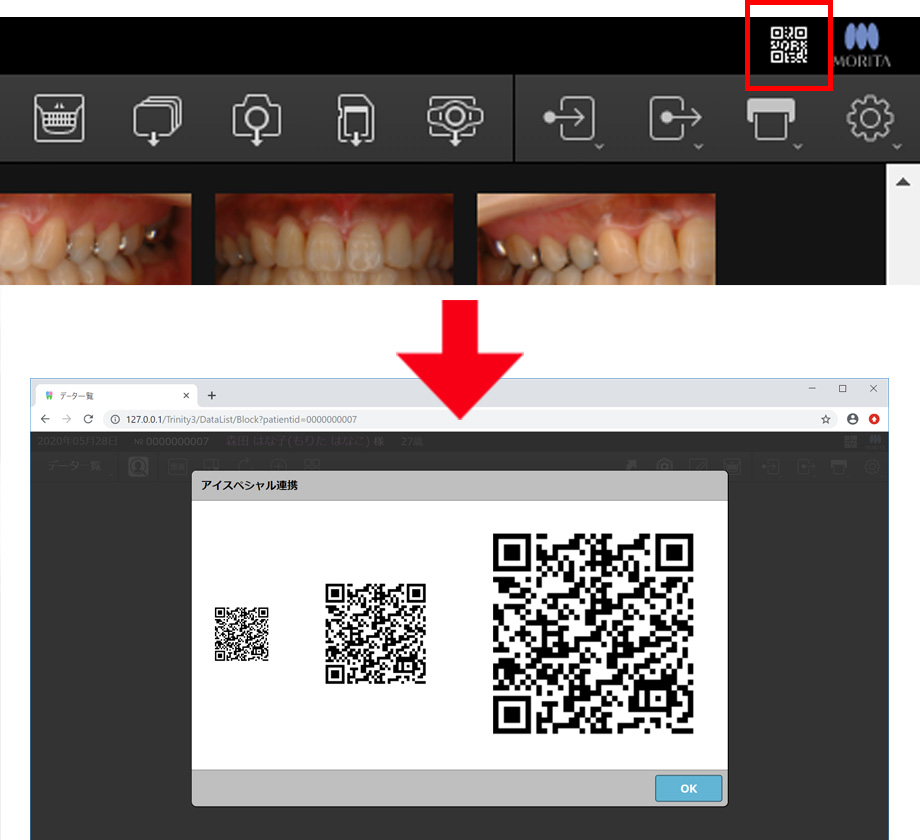920x840 pixels.
Task: Open the browser profile account icon
Action: click(x=853, y=419)
